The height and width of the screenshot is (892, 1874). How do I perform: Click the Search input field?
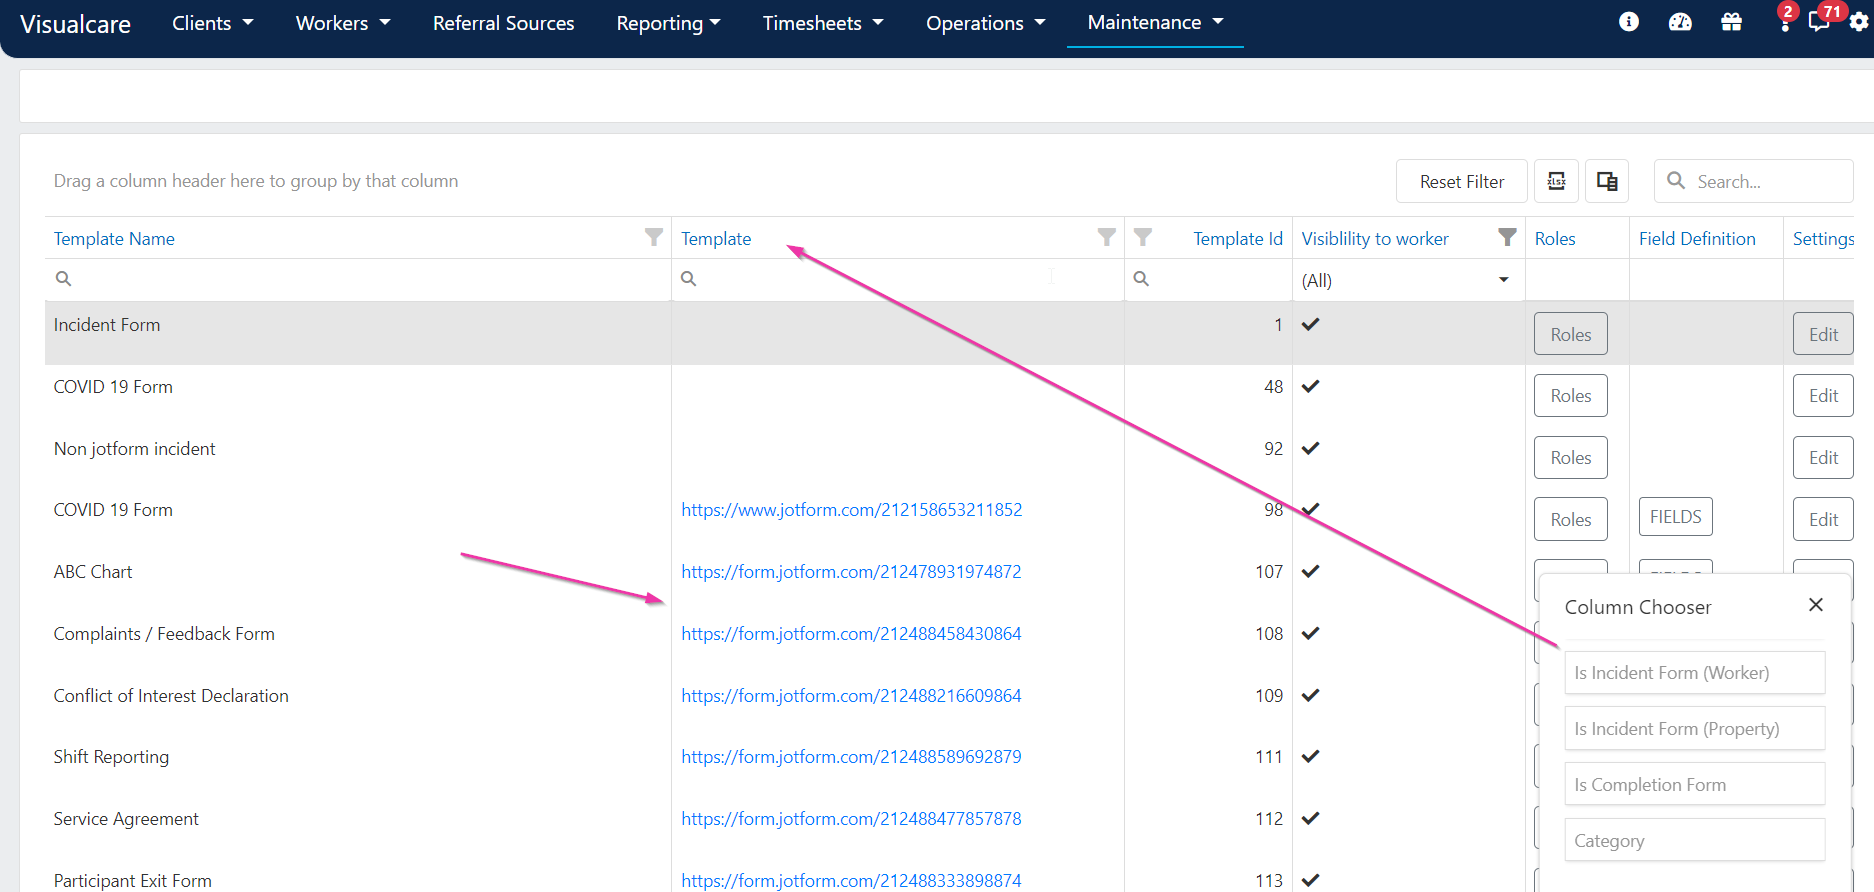pyautogui.click(x=1753, y=181)
